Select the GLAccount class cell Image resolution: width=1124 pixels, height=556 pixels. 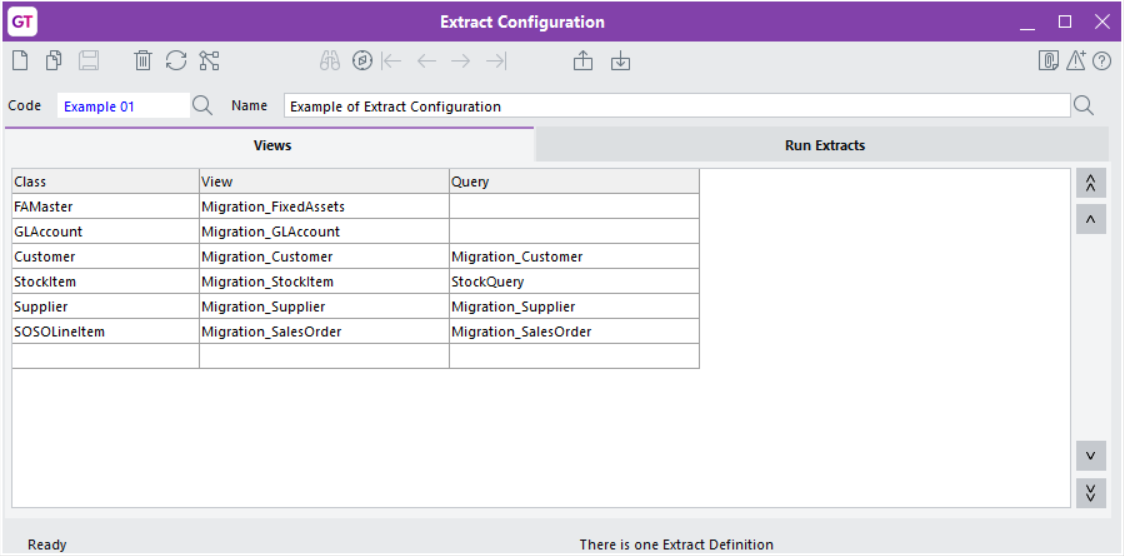point(105,231)
